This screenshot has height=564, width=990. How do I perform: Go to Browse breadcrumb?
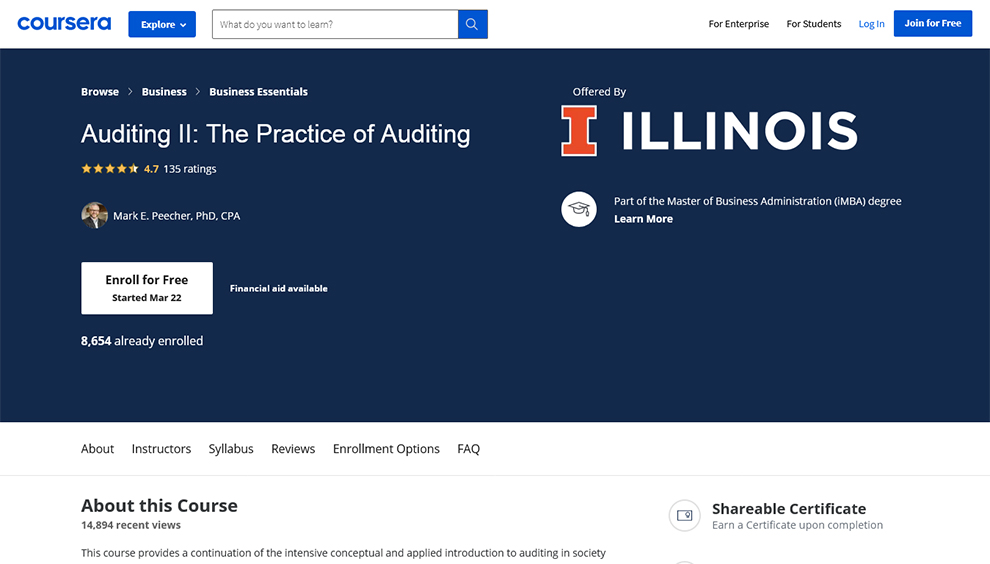100,92
